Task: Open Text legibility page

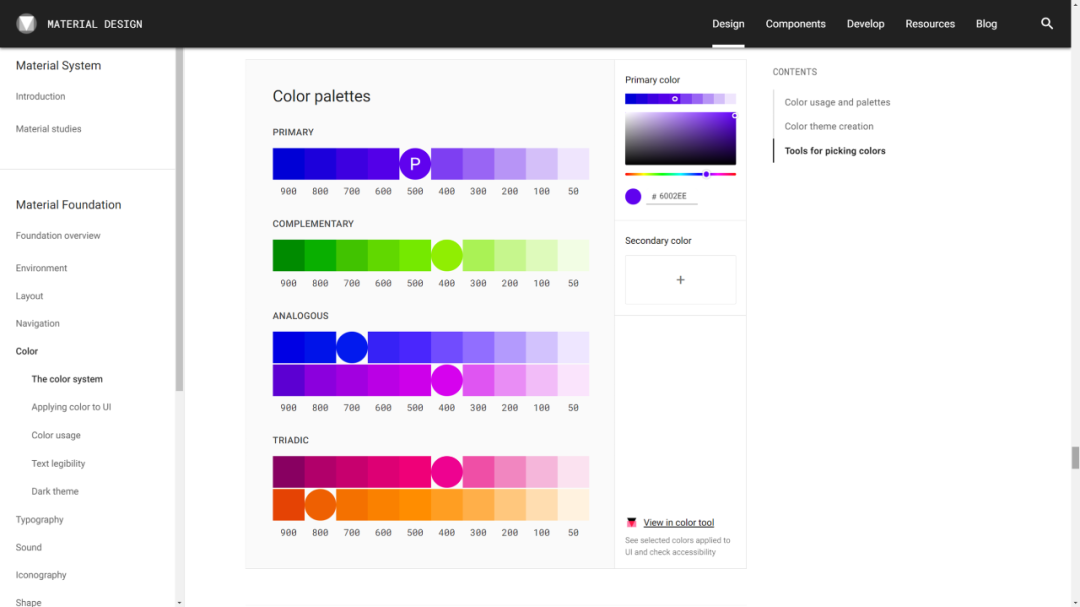Action: pos(59,464)
